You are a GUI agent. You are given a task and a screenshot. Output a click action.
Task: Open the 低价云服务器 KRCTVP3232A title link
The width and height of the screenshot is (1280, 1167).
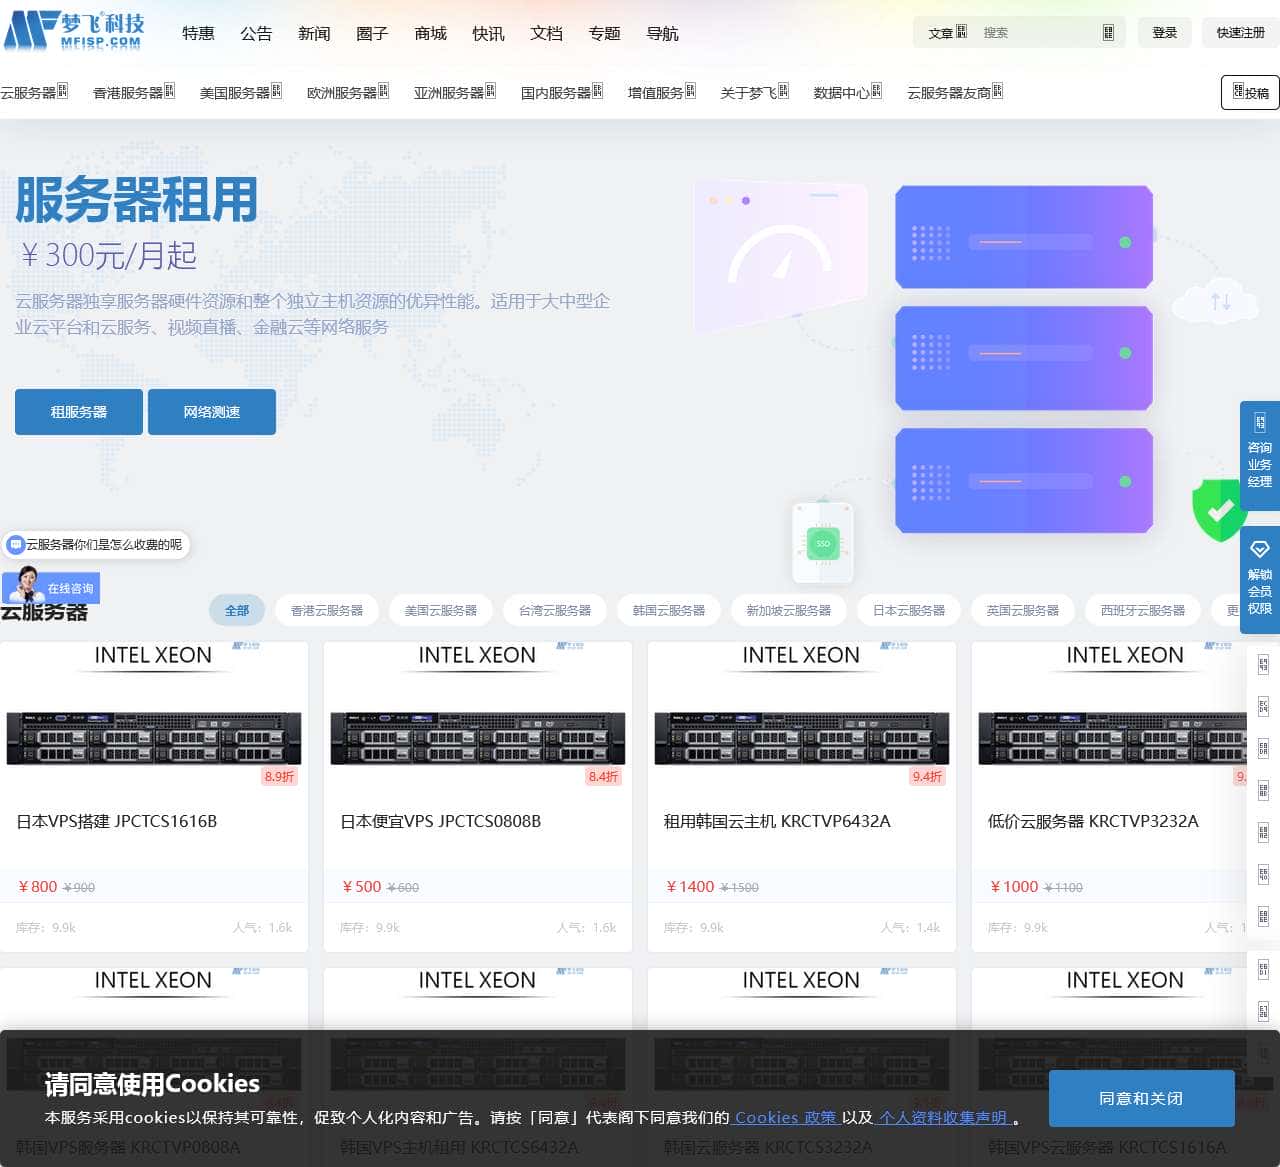pos(1093,821)
